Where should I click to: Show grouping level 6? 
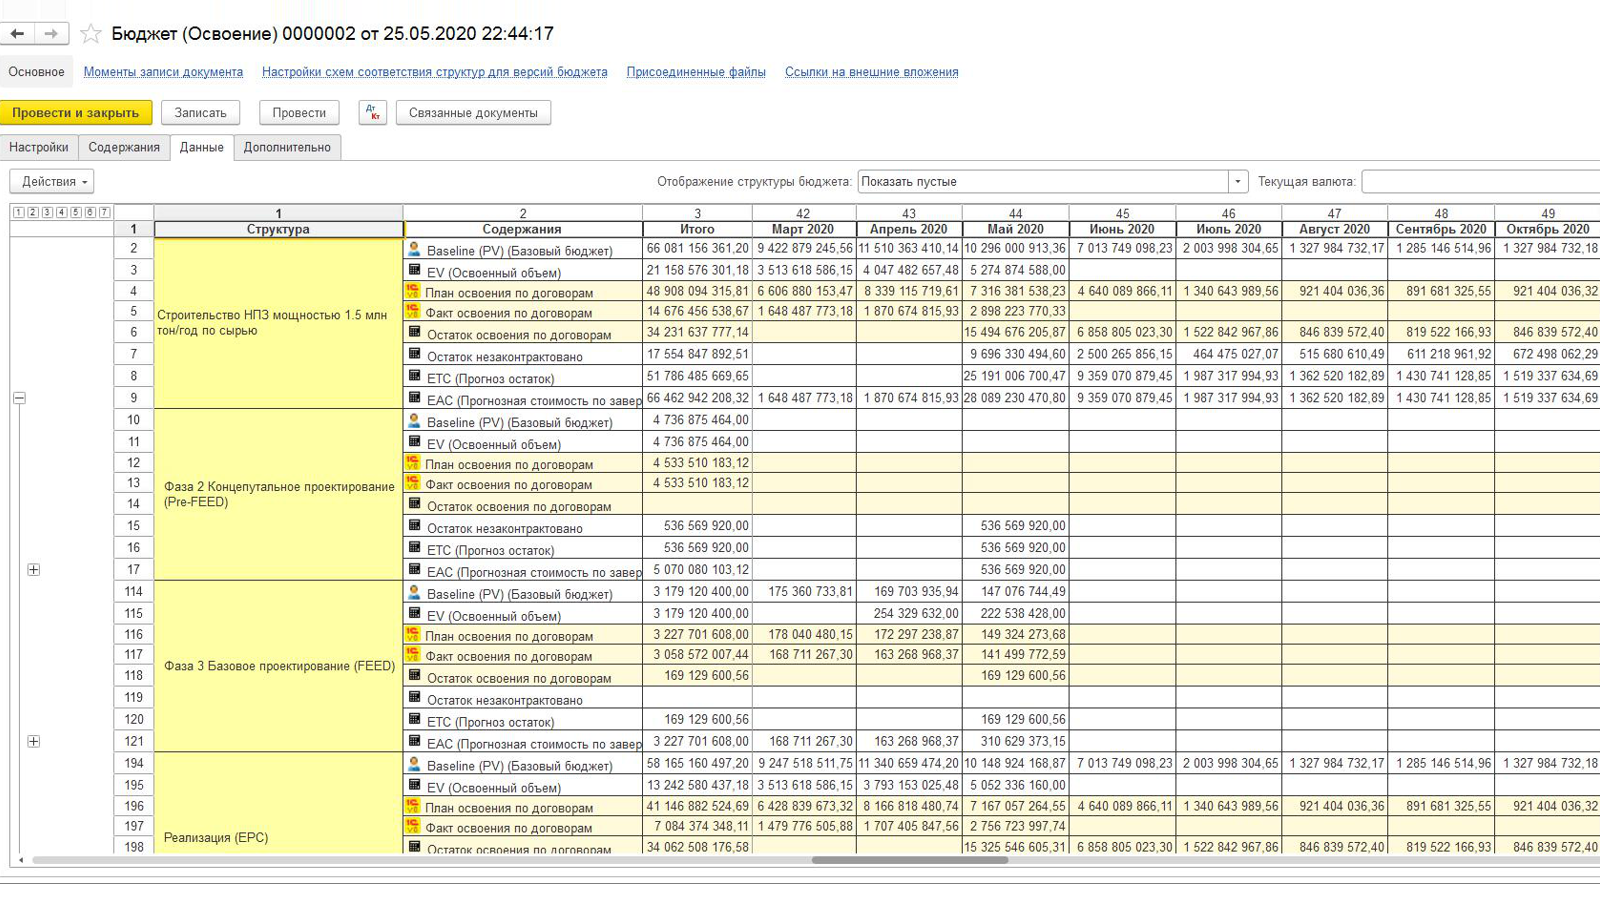tap(90, 212)
